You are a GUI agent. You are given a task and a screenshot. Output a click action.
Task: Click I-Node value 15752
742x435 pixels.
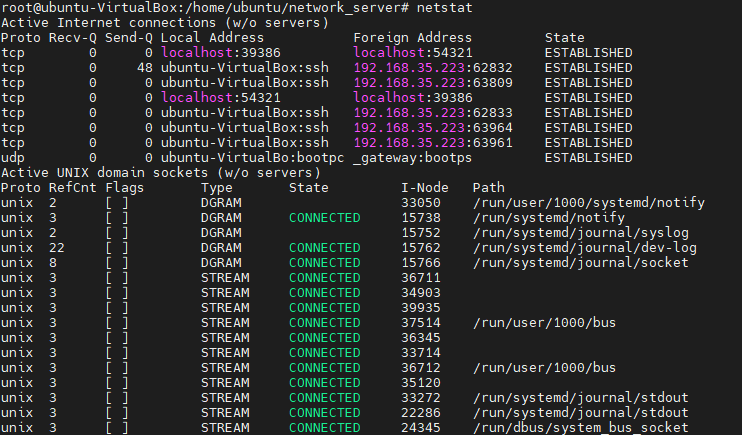point(421,233)
